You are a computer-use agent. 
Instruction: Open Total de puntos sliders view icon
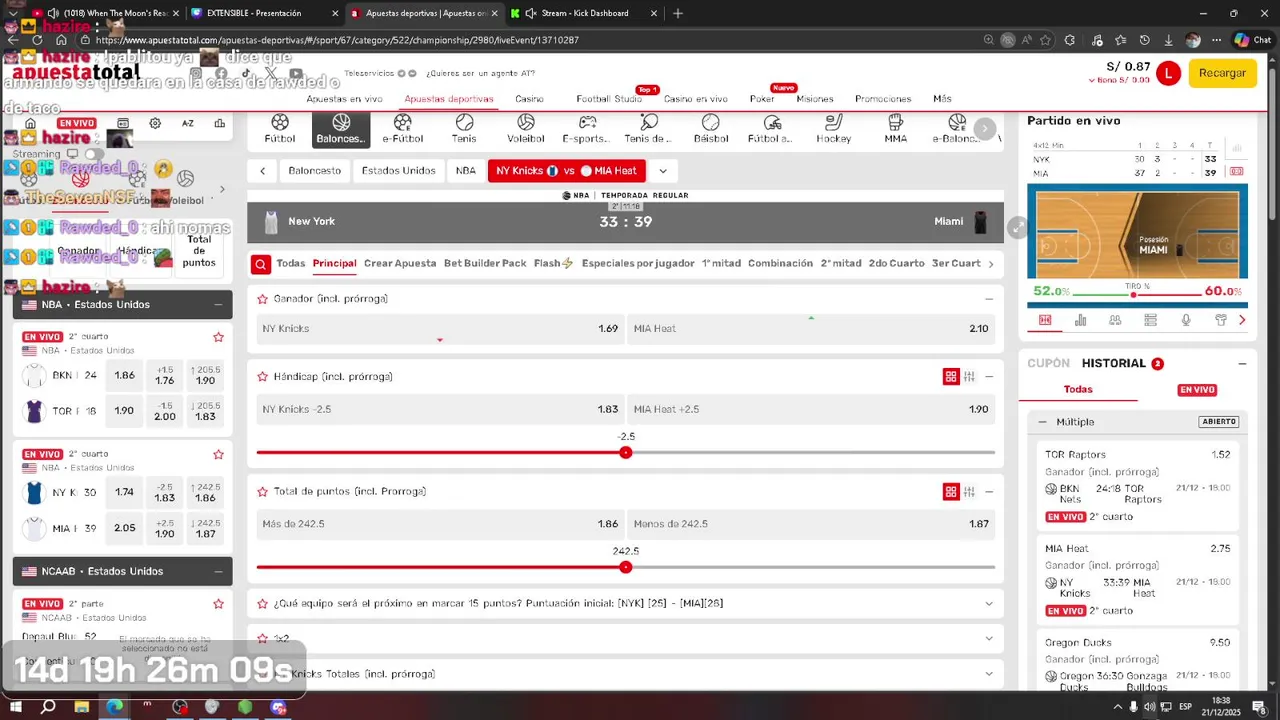tap(969, 492)
